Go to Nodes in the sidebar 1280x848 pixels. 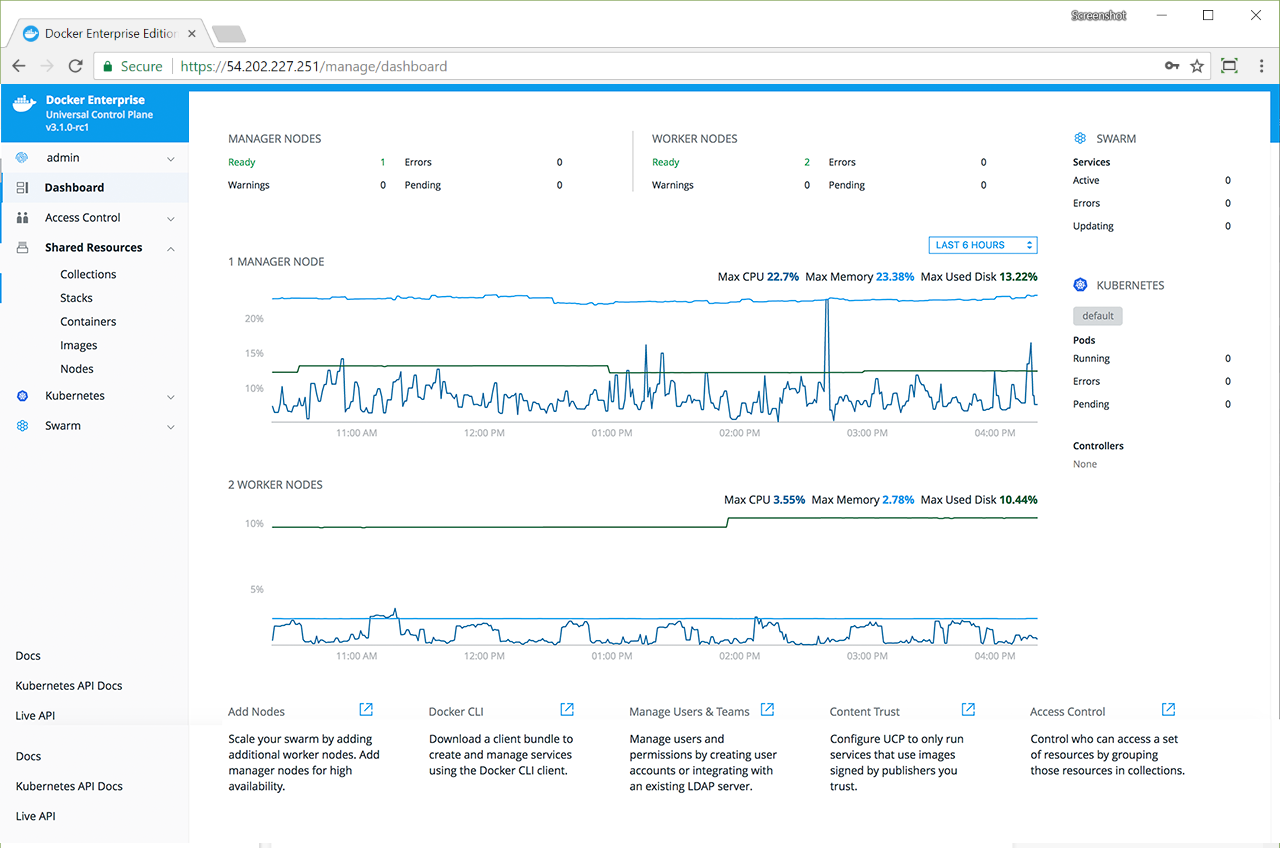tap(77, 369)
